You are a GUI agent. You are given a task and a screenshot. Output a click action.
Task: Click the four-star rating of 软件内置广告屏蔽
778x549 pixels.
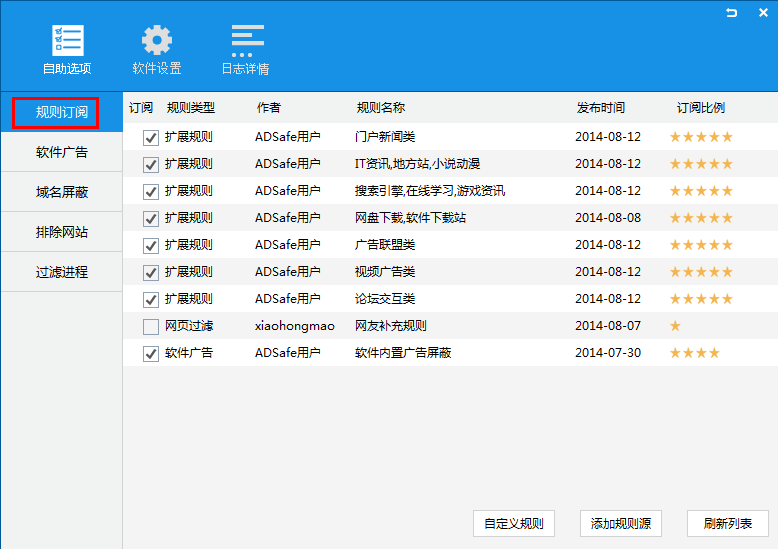695,353
